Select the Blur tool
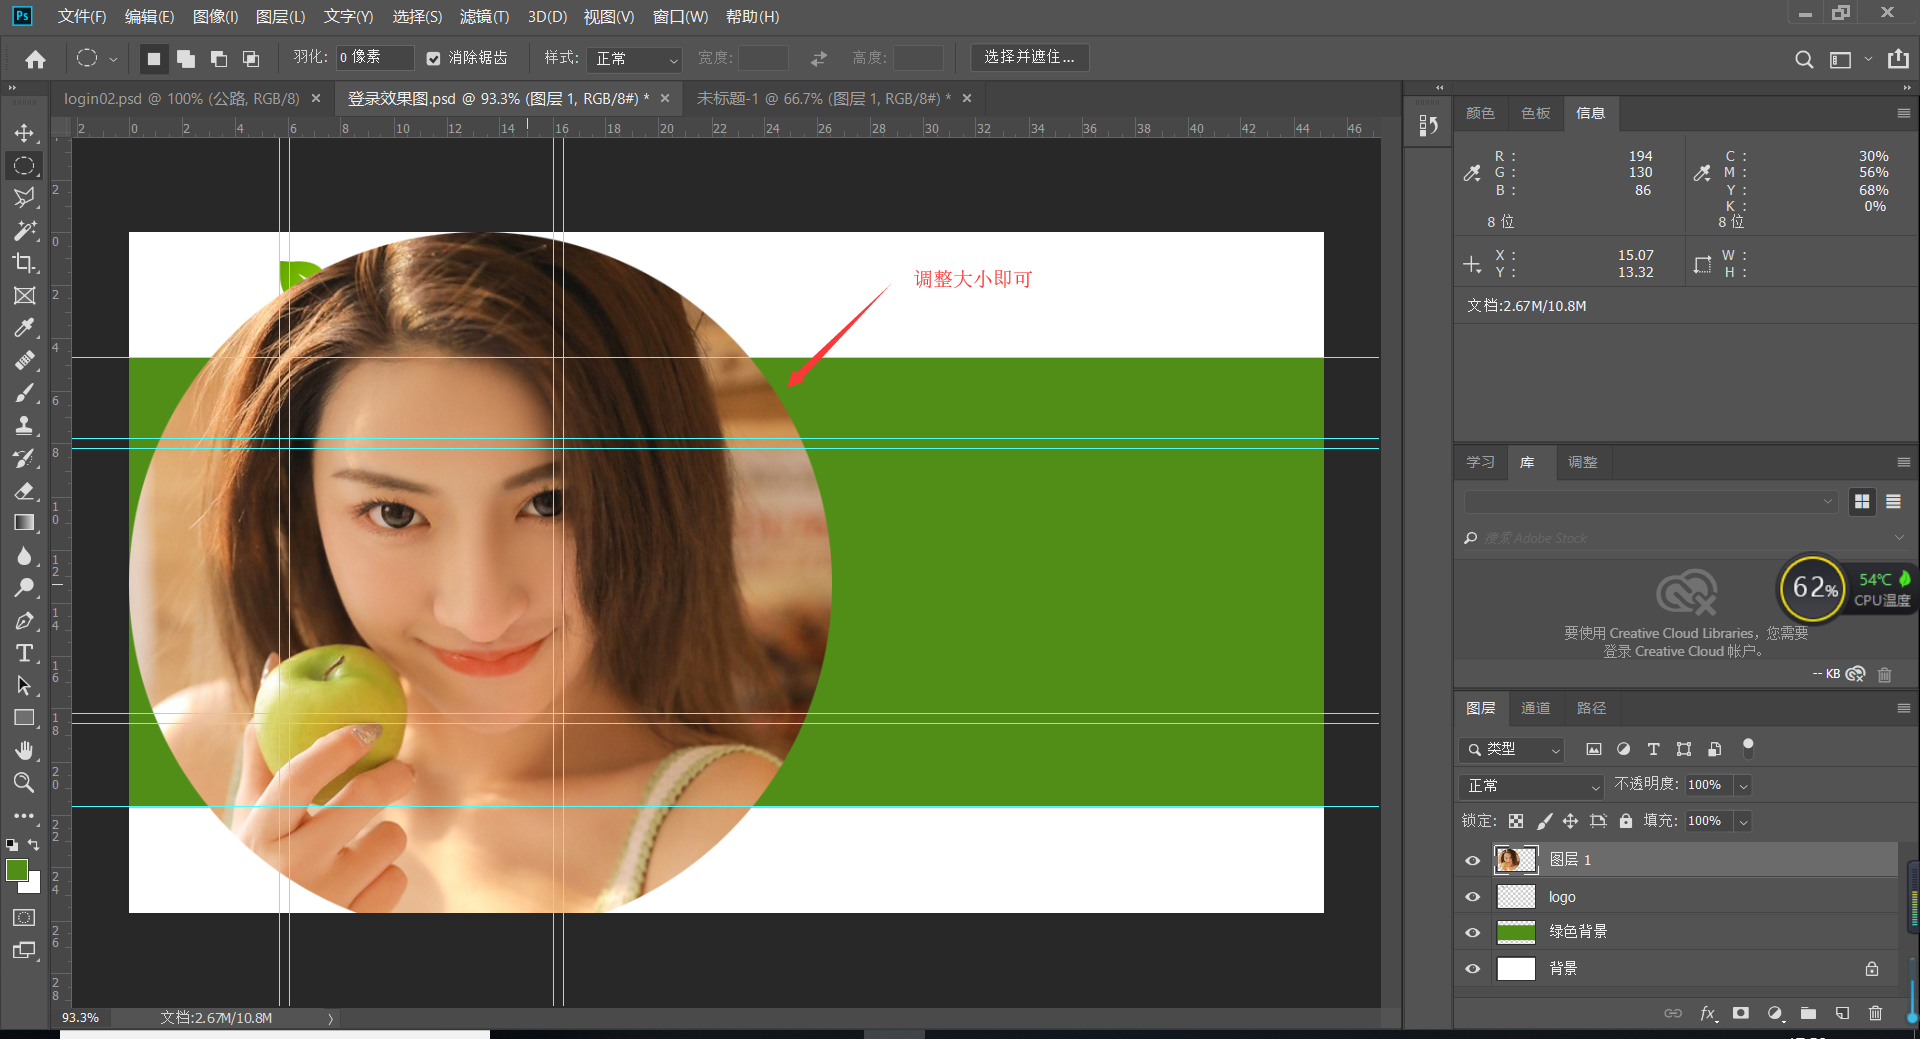Image resolution: width=1920 pixels, height=1039 pixels. [24, 556]
